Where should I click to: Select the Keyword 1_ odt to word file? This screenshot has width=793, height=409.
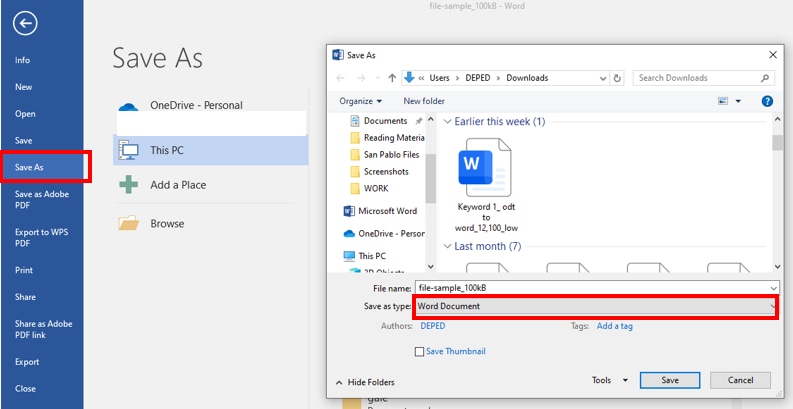click(486, 185)
